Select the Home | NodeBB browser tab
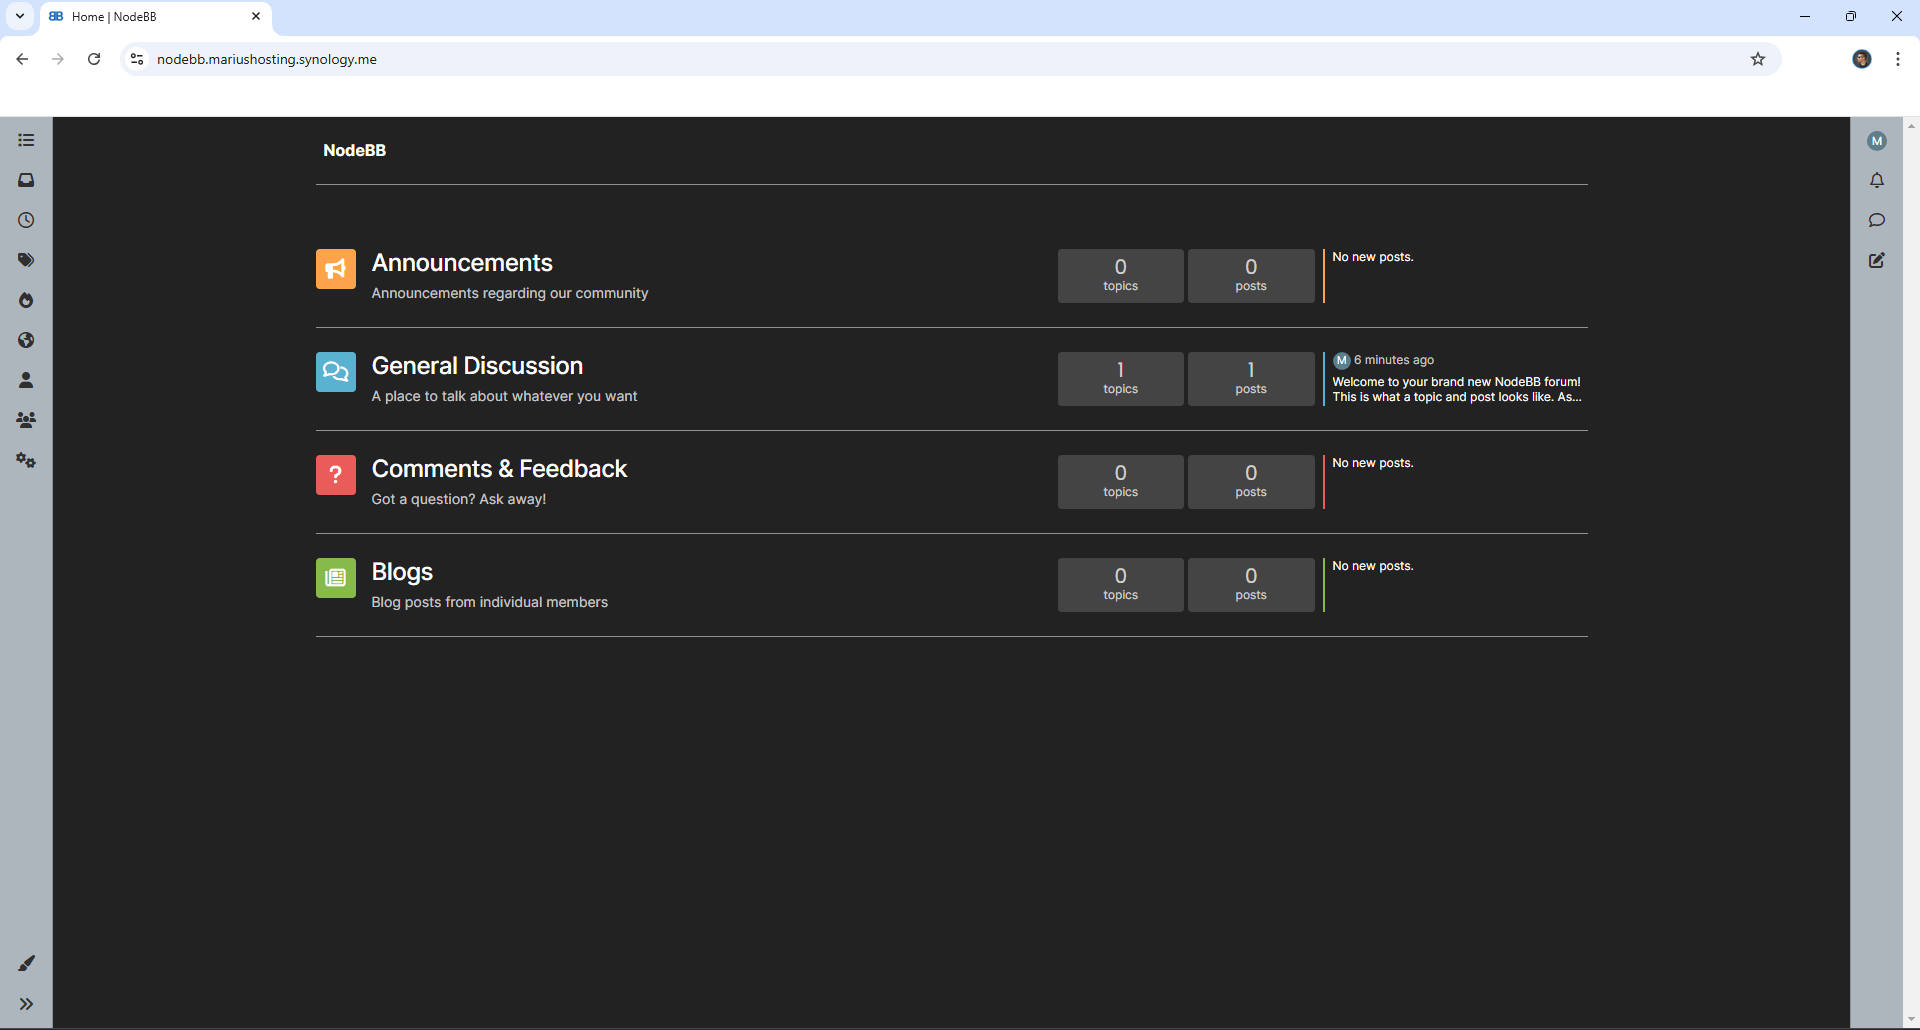1920x1030 pixels. [x=155, y=17]
